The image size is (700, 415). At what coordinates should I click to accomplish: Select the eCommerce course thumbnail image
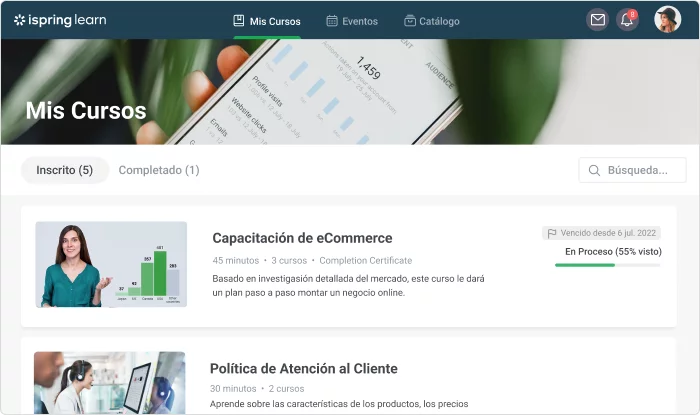(111, 264)
